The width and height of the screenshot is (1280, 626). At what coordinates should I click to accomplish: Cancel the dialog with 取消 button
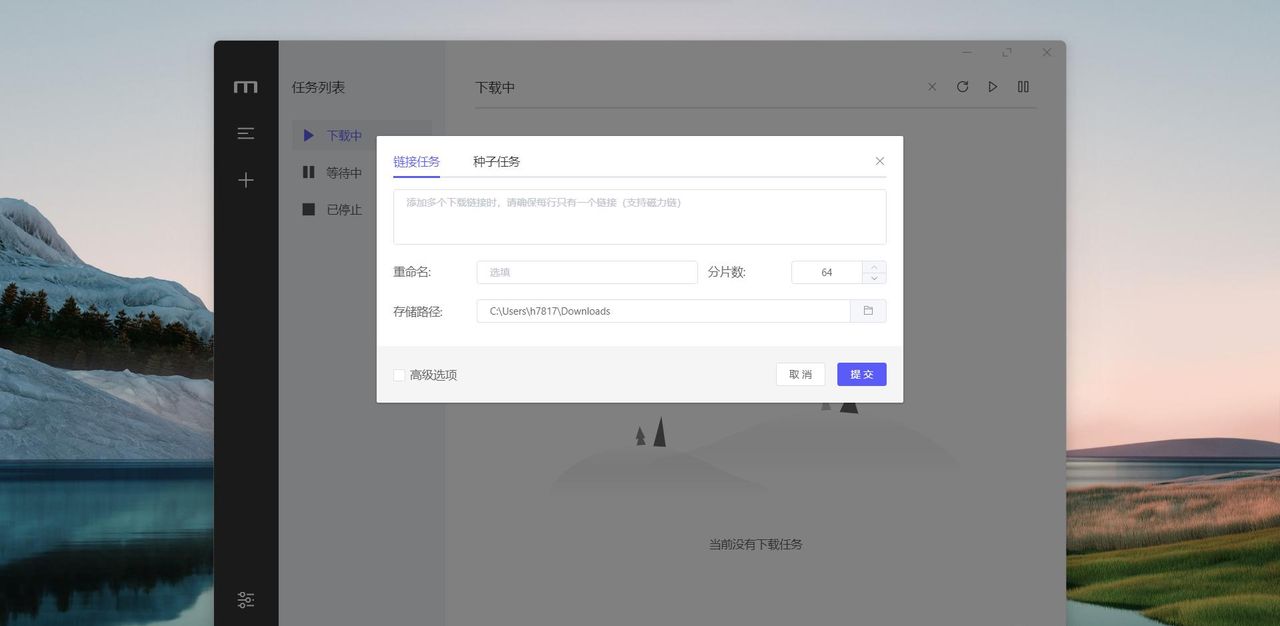800,374
